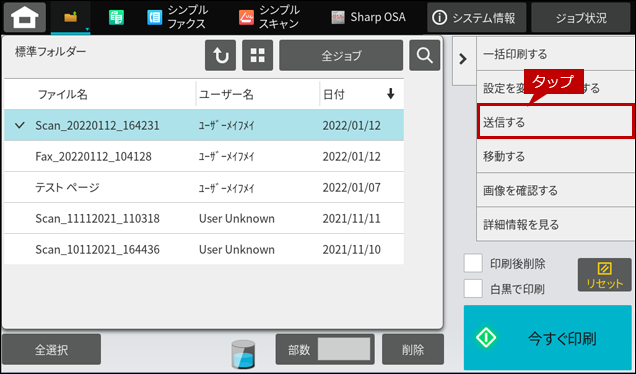Go up one folder level arrow icon
636x374 pixels.
tap(220, 56)
